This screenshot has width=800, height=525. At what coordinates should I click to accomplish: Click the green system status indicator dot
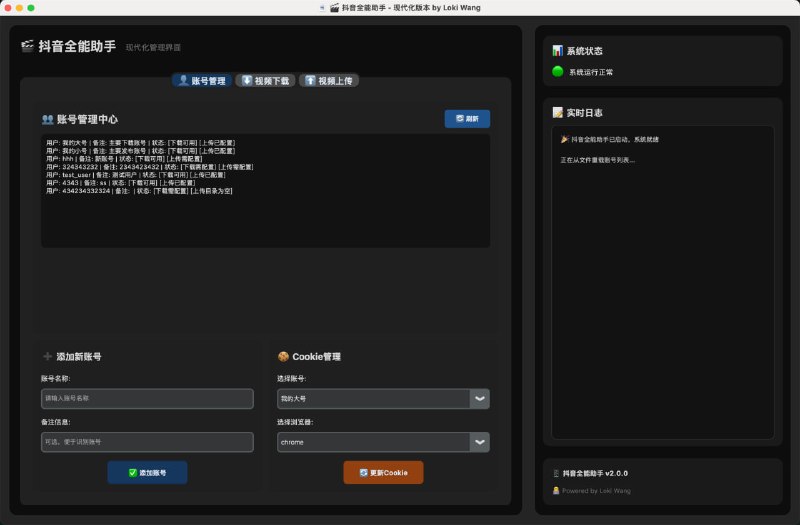click(558, 72)
